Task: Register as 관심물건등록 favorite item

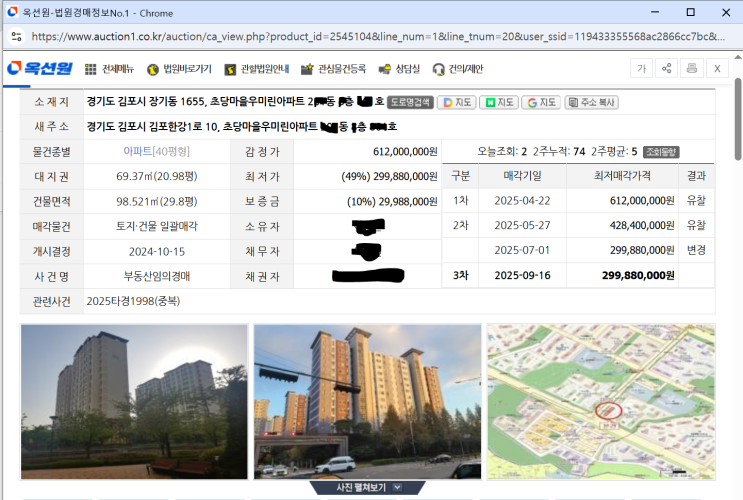Action: point(334,69)
